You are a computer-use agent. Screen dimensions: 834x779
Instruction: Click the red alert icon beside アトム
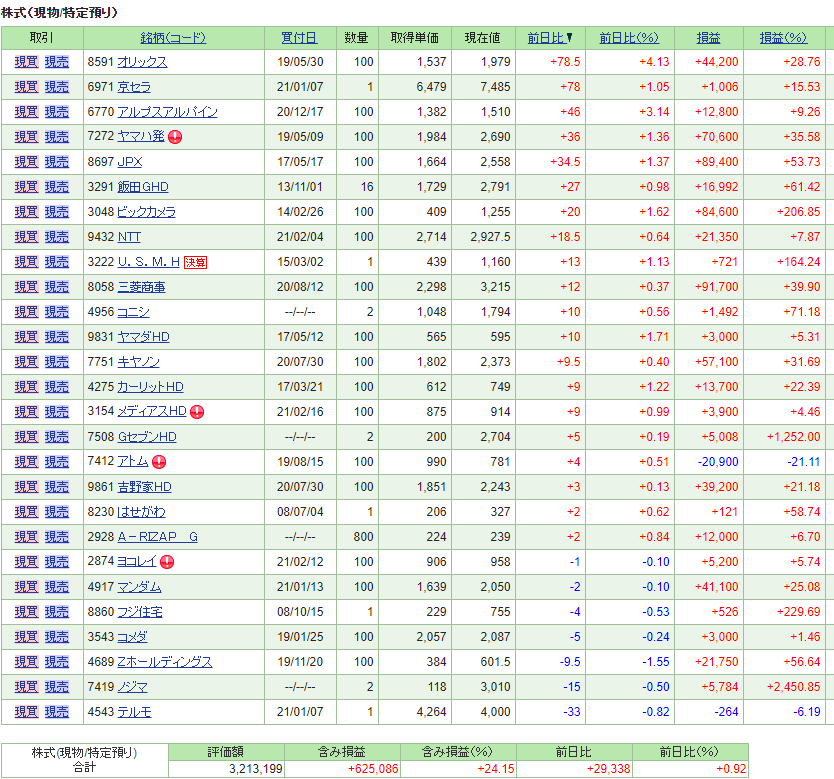click(159, 462)
